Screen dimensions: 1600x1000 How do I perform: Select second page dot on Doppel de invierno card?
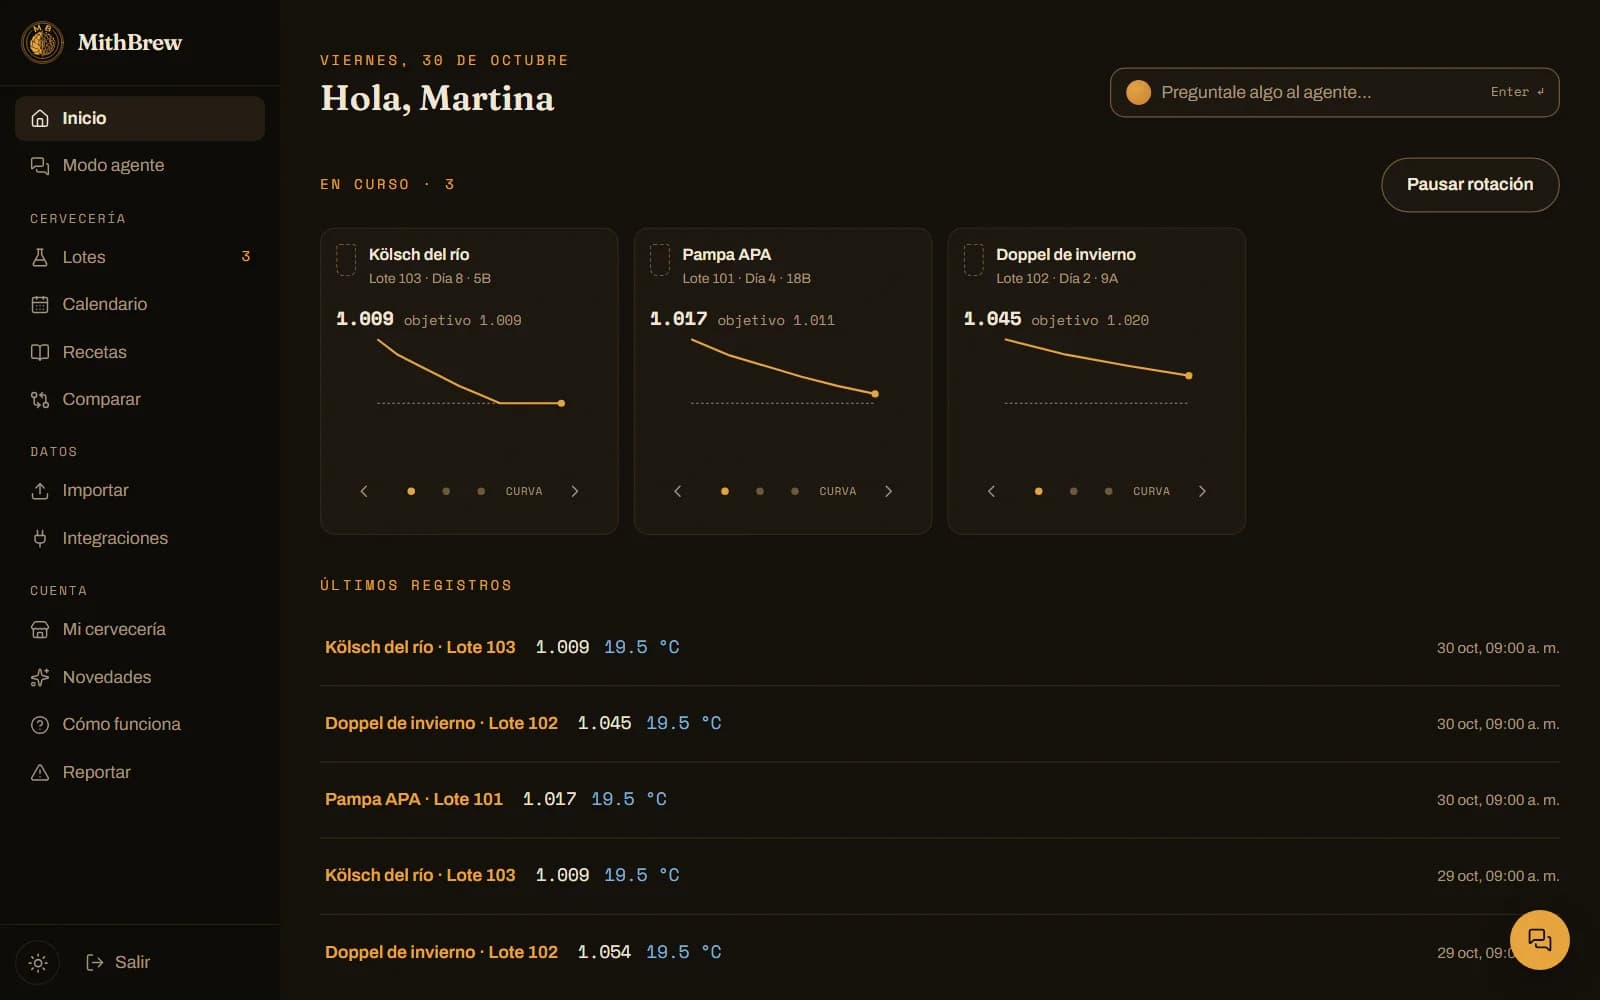[1074, 491]
